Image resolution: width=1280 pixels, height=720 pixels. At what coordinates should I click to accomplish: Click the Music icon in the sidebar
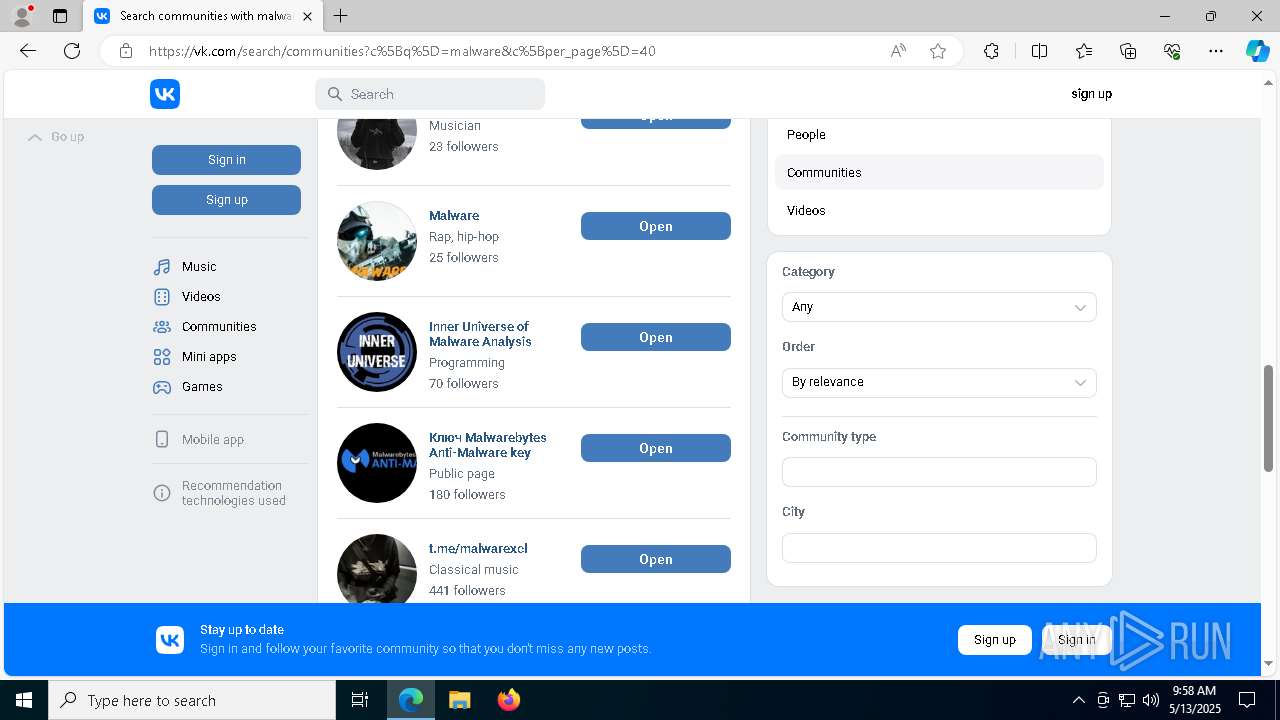(162, 267)
